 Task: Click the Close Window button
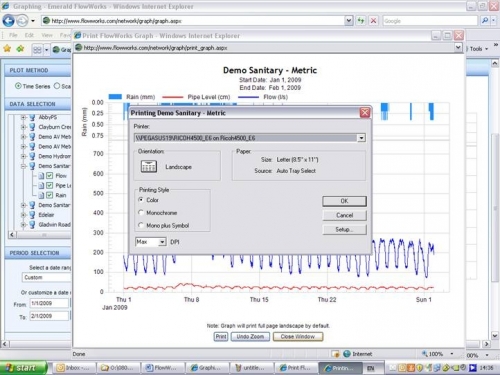click(x=298, y=337)
